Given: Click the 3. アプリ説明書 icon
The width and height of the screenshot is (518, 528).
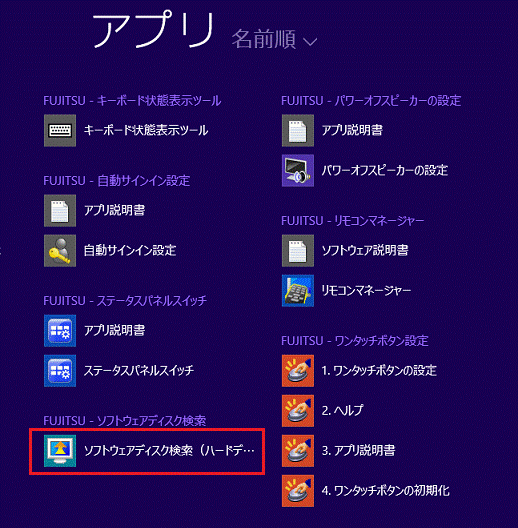Looking at the screenshot, I should point(298,451).
